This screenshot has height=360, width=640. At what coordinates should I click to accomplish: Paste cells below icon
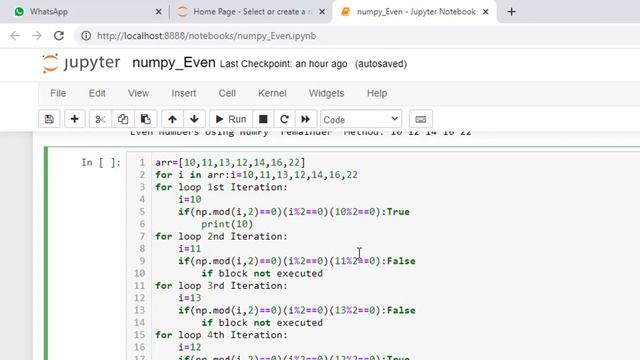coord(146,119)
